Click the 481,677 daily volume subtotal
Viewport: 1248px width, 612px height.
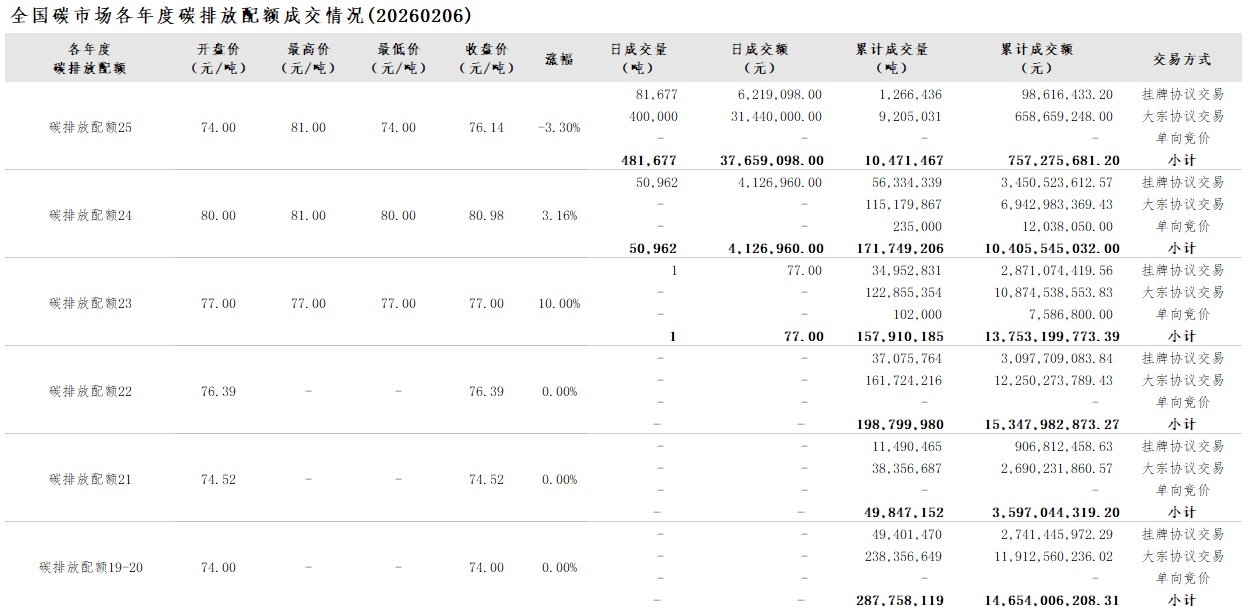tap(649, 161)
